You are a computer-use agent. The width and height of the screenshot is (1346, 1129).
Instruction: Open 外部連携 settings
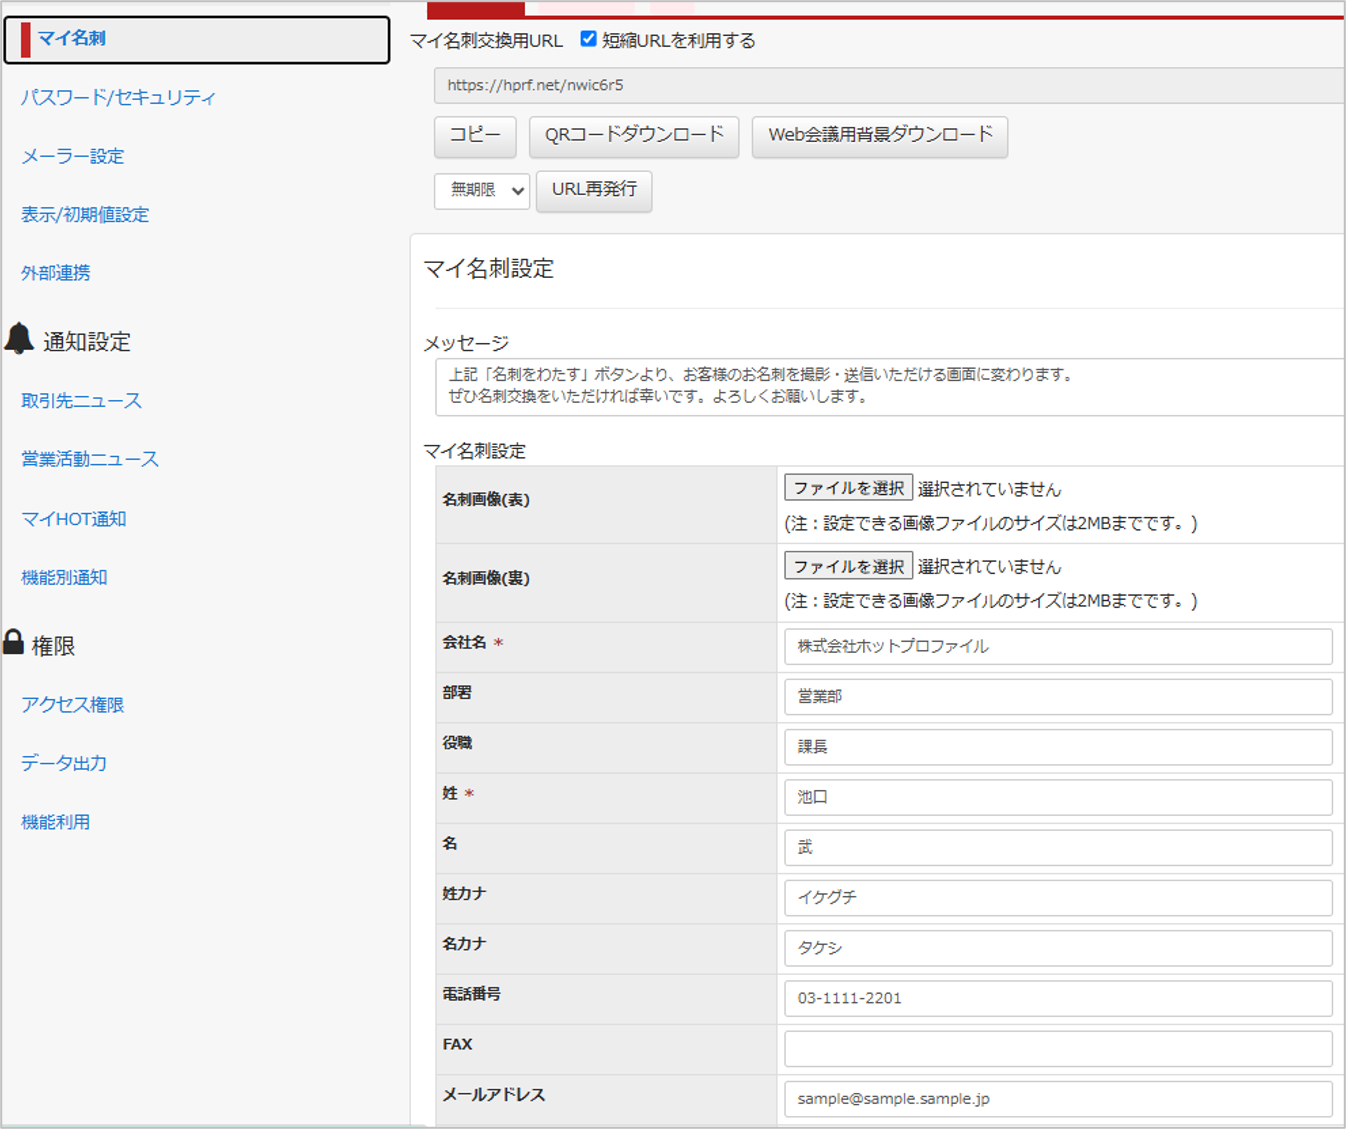pyautogui.click(x=56, y=272)
